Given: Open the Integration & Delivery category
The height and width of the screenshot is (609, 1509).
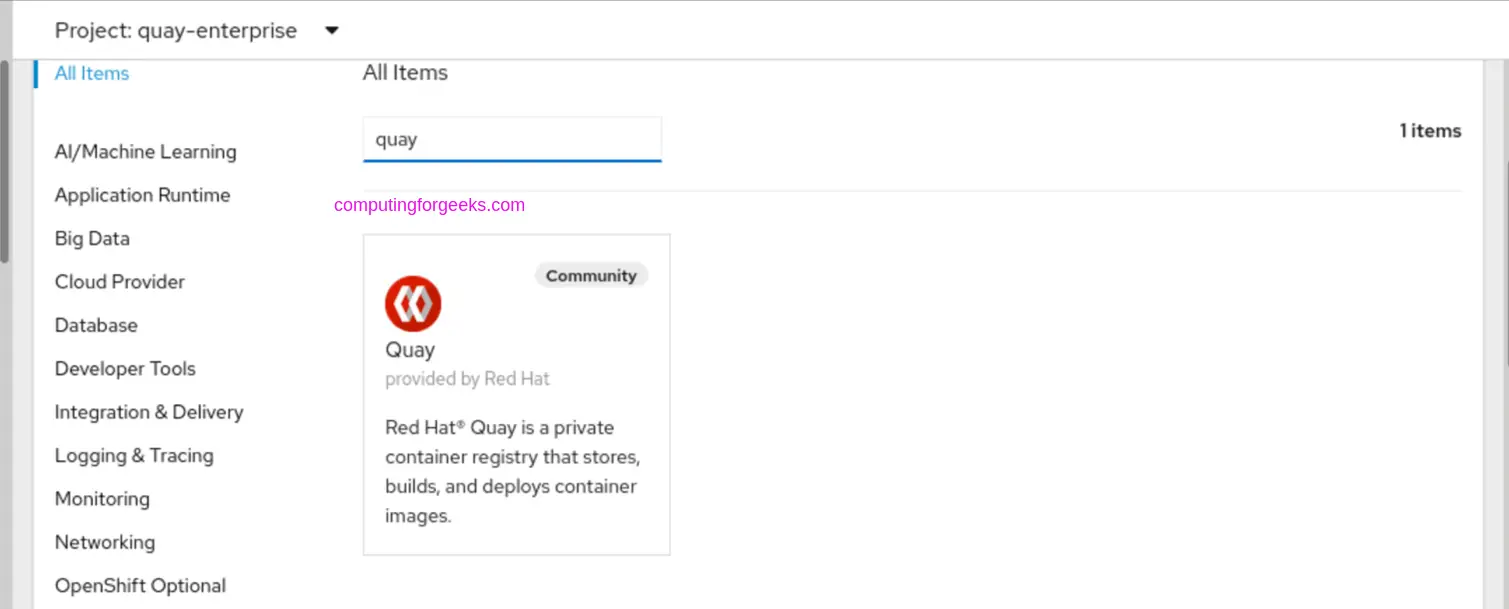Looking at the screenshot, I should click(x=149, y=411).
